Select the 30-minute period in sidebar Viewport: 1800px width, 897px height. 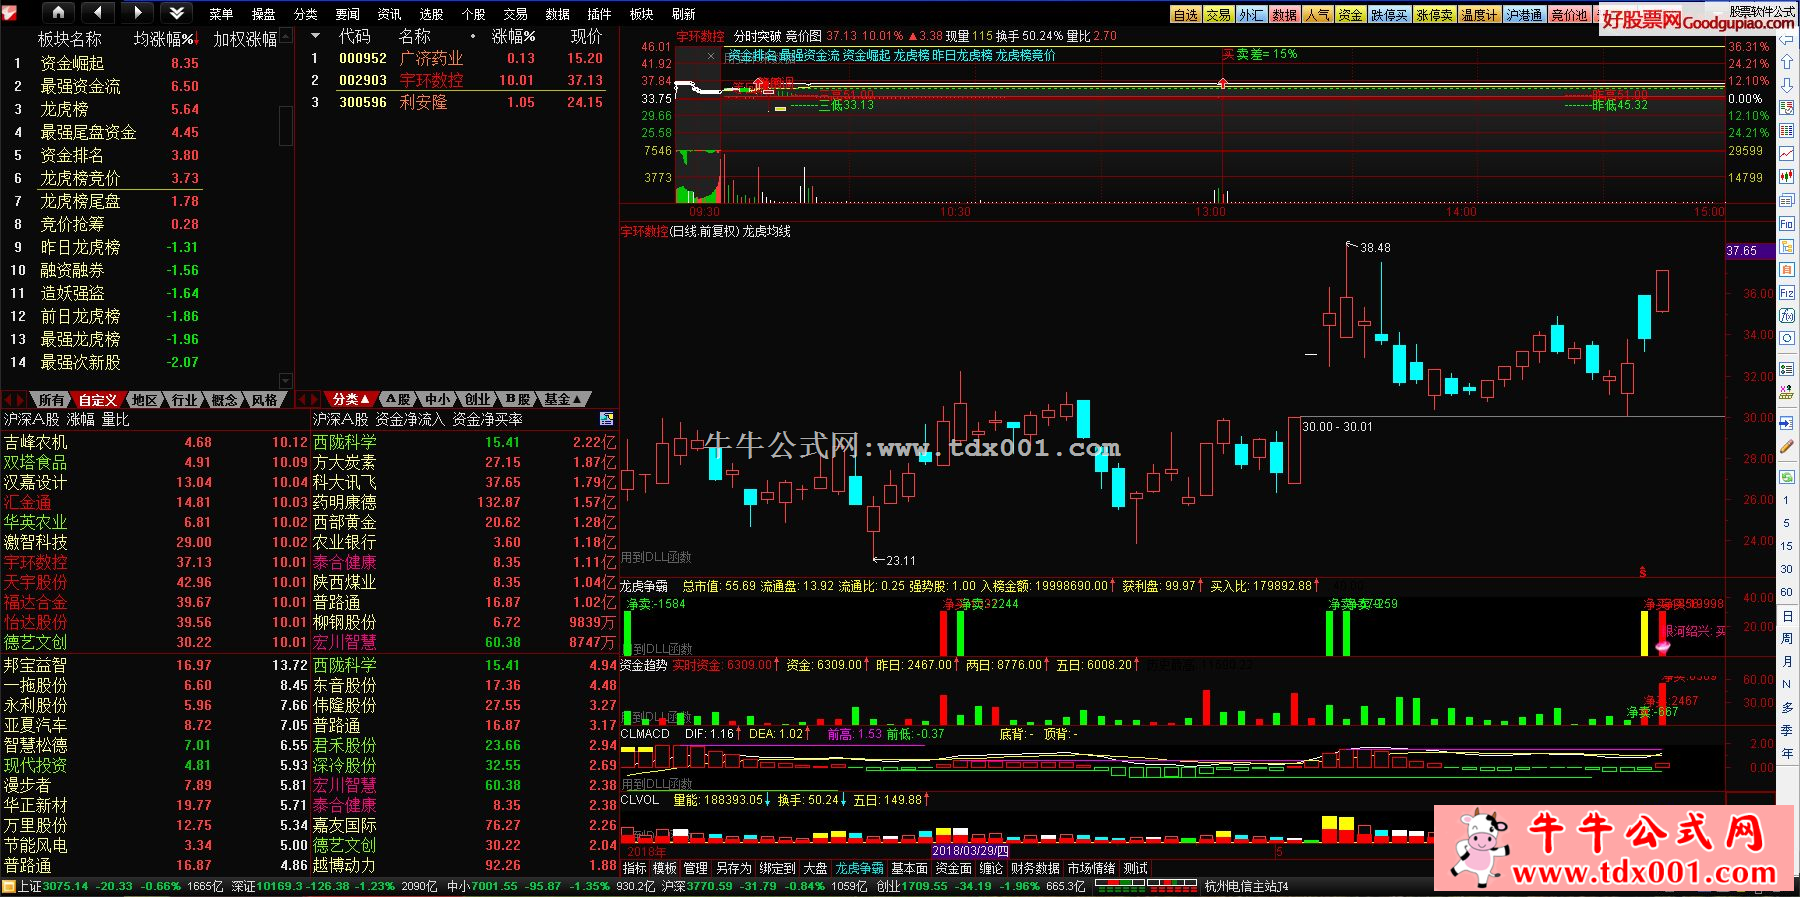[1787, 570]
